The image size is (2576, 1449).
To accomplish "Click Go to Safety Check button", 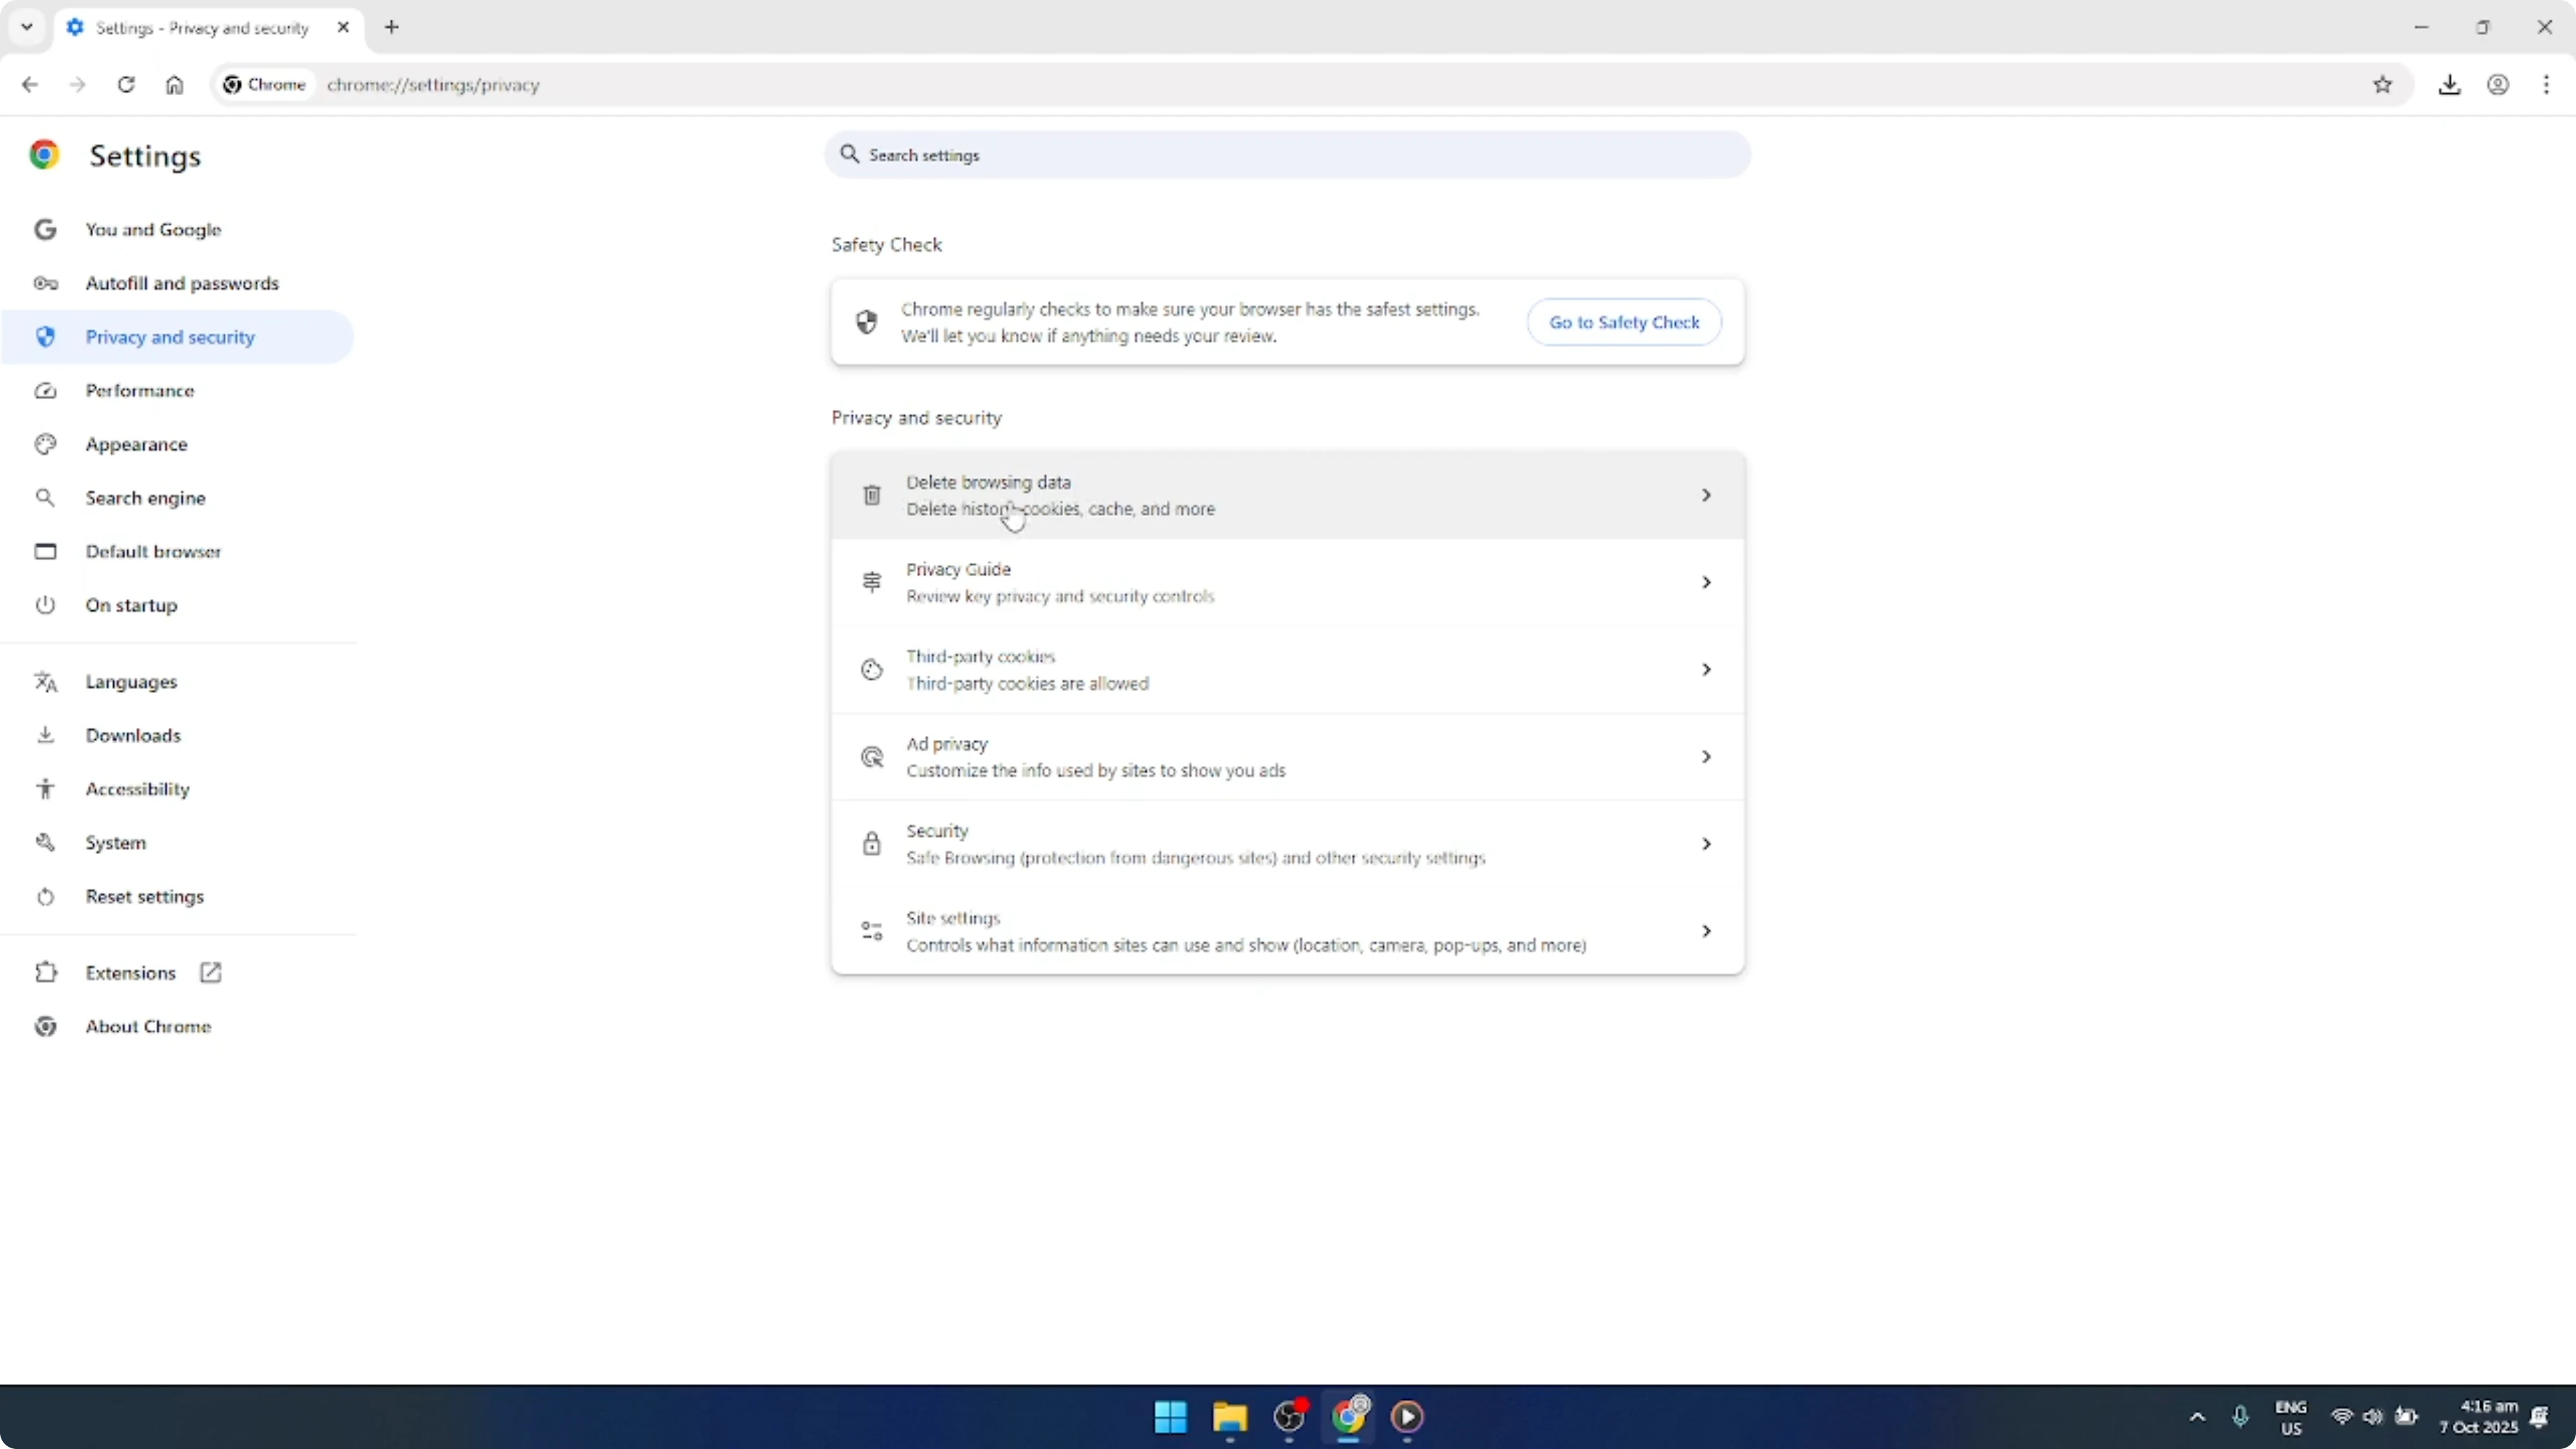I will 1624,322.
